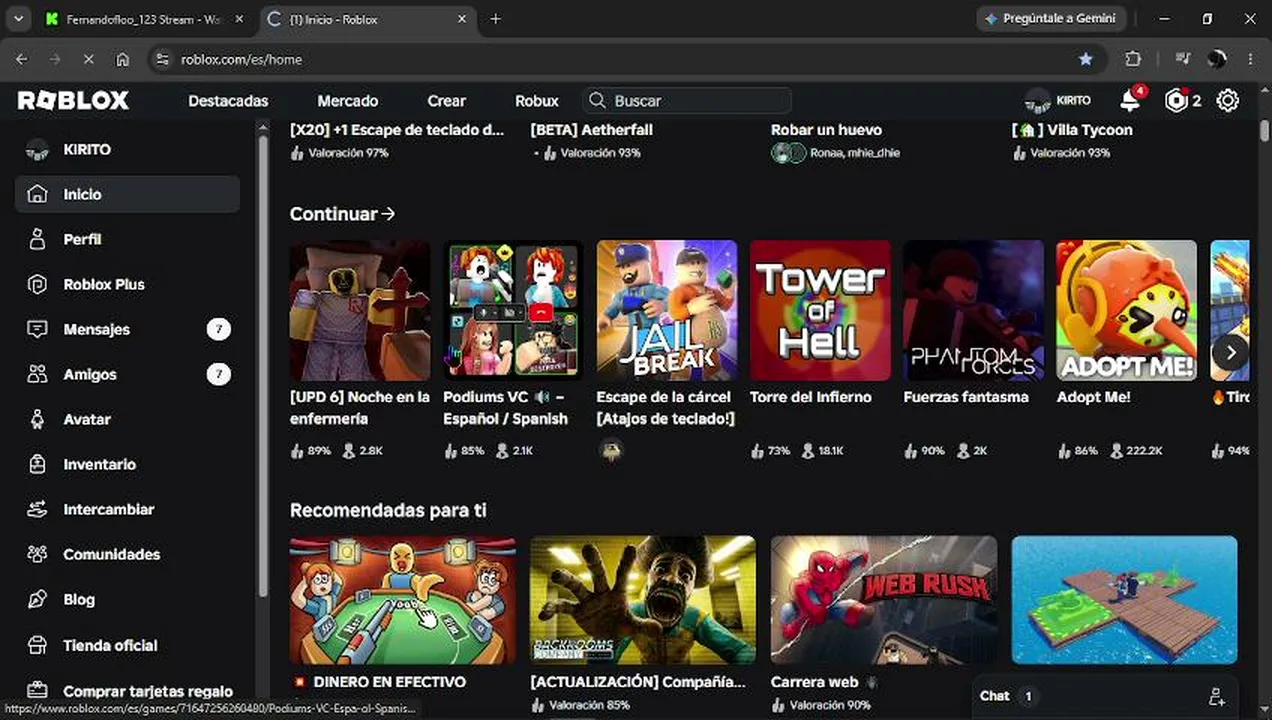This screenshot has width=1272, height=720.
Task: Click the Chat new-conversation icon
Action: click(x=1216, y=696)
